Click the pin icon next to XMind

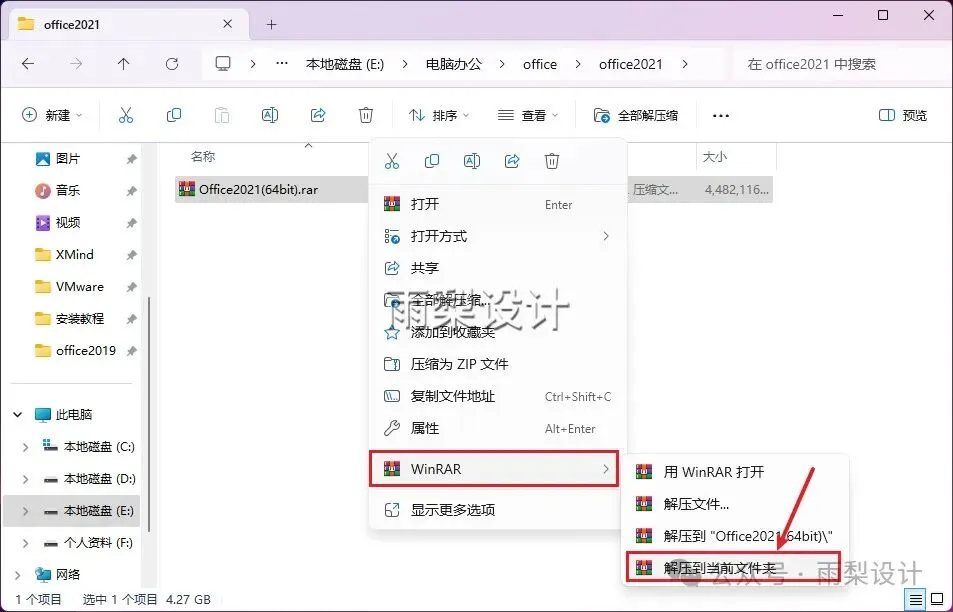tap(131, 255)
